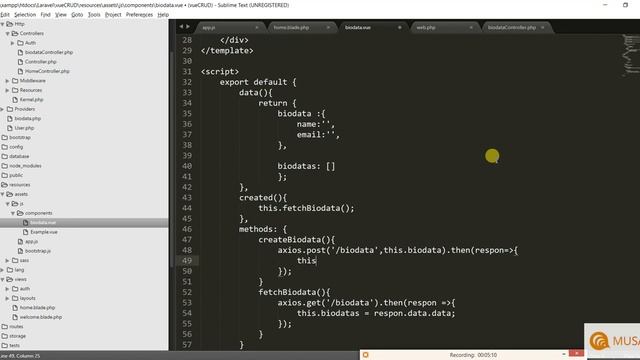Click unsaved dot on biodata.vue tab
The image size is (640, 360).
coord(400,27)
